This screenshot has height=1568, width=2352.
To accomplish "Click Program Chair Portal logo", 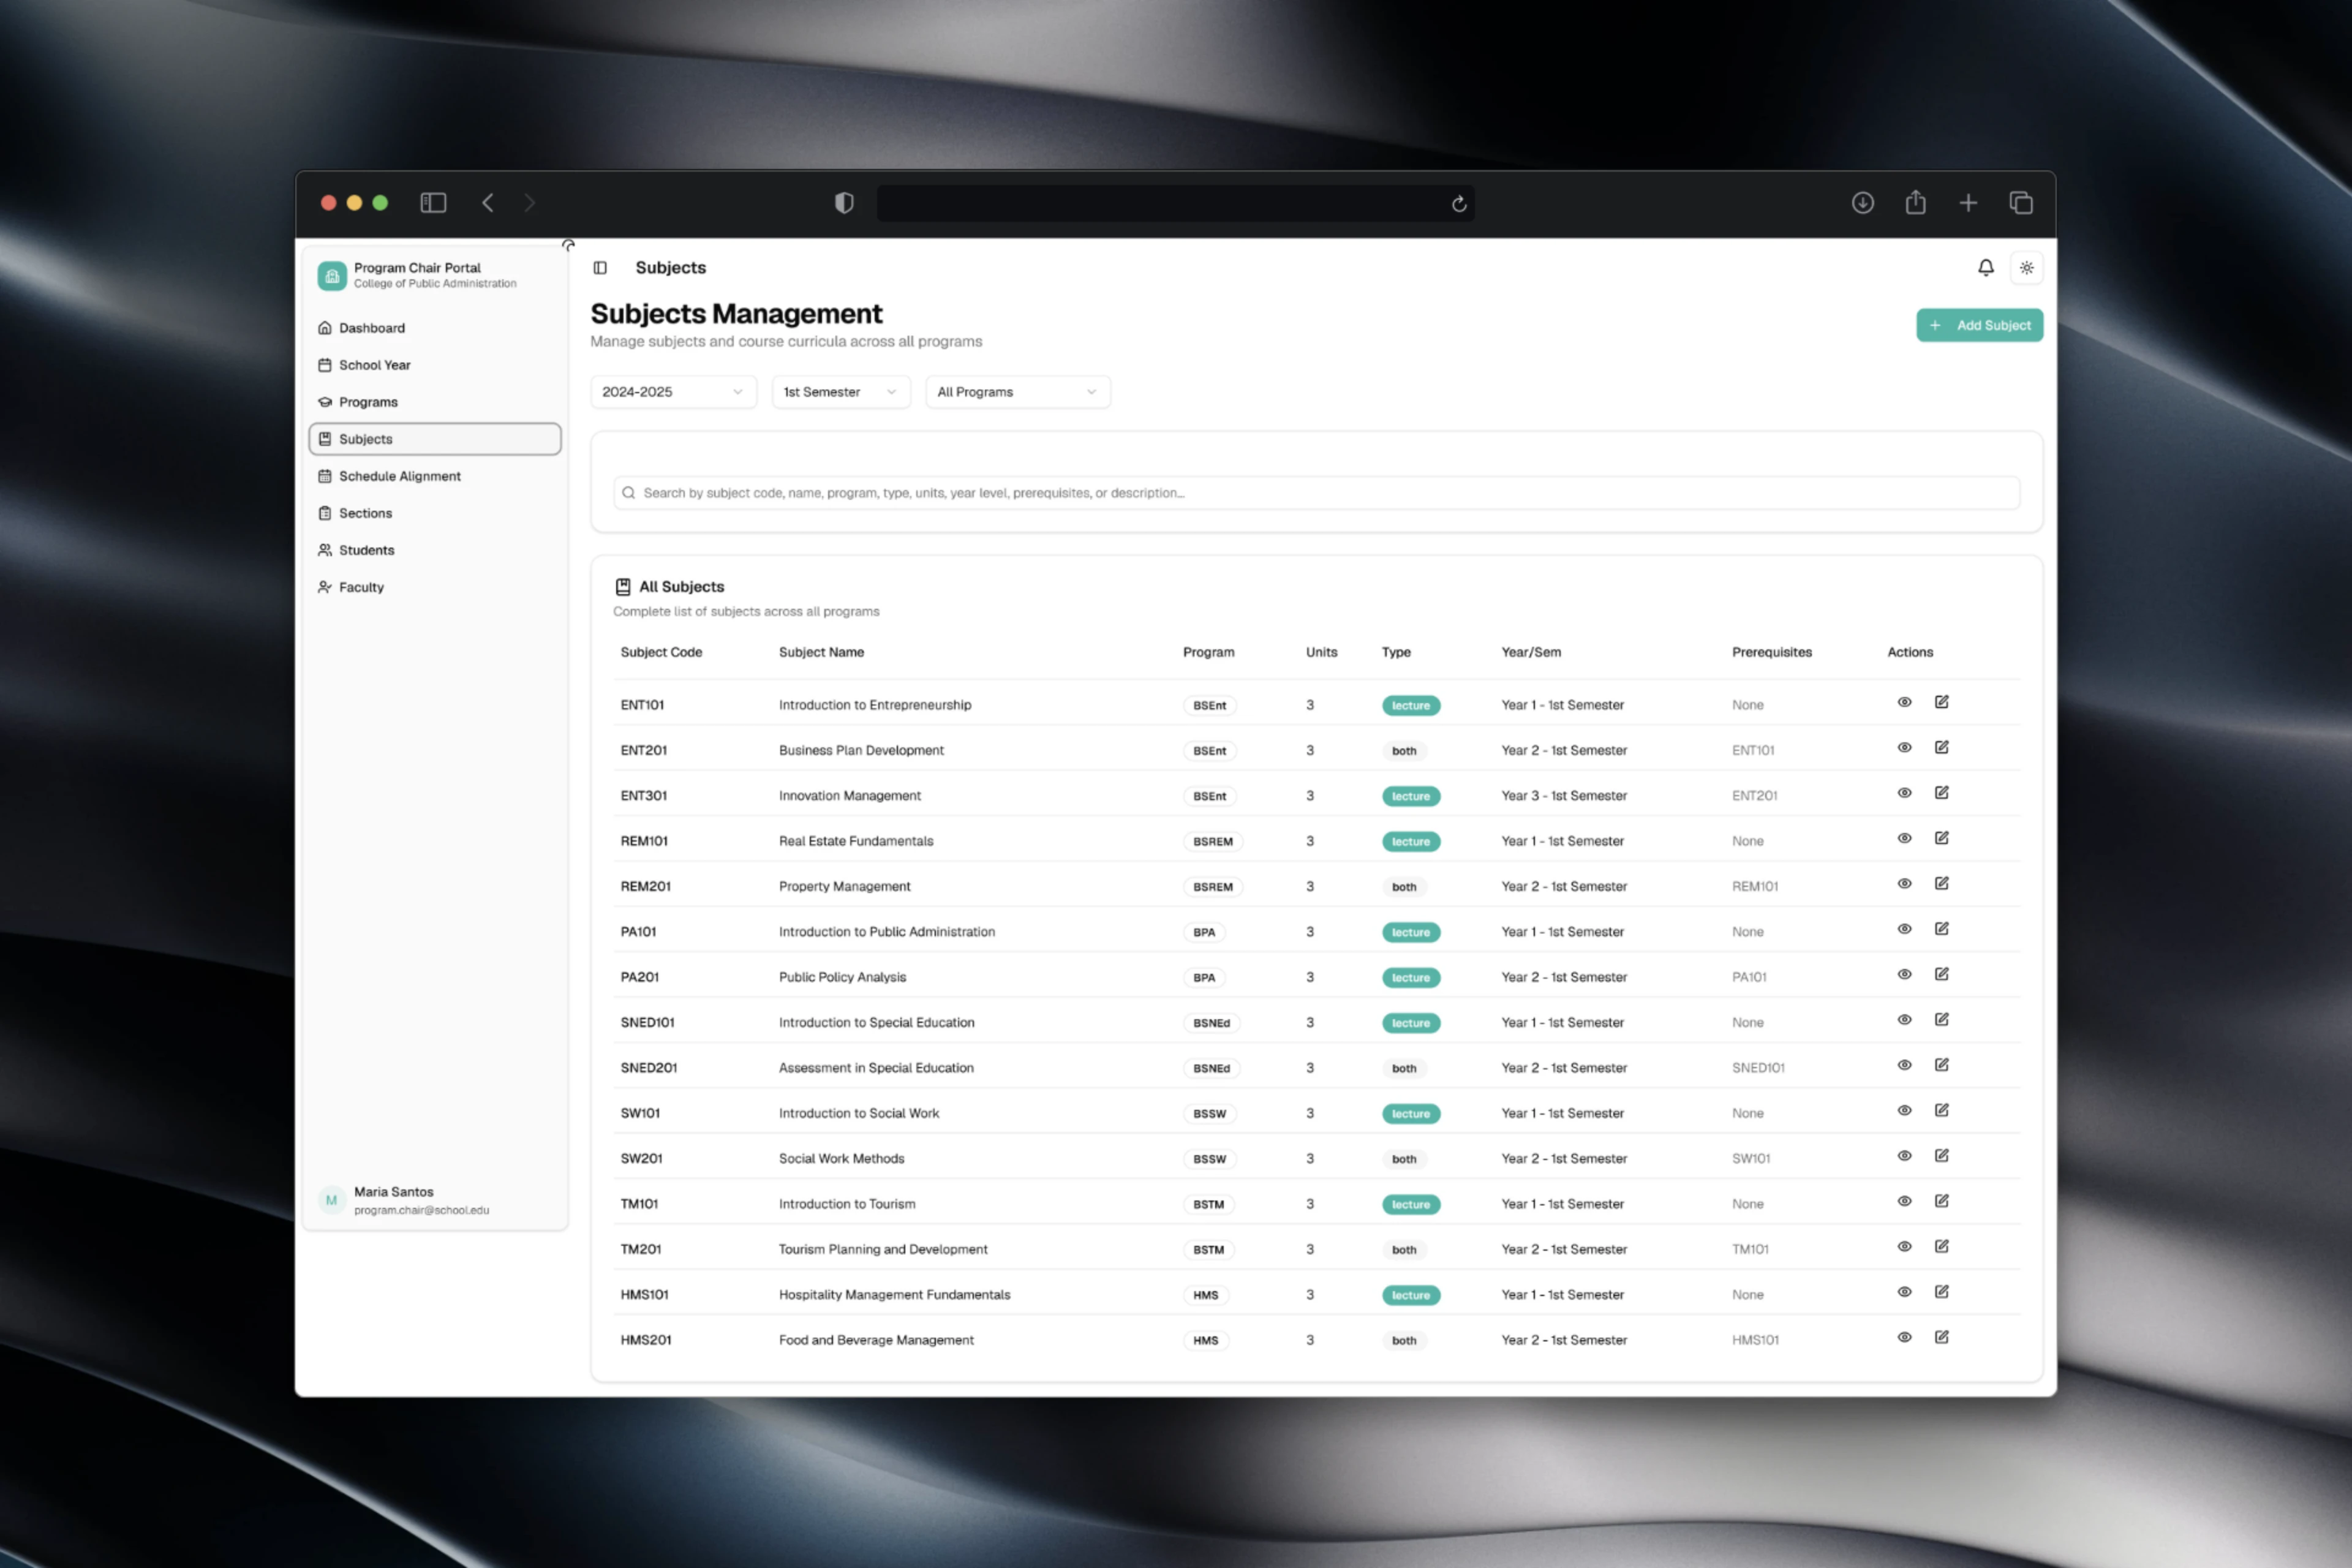I will (x=332, y=275).
